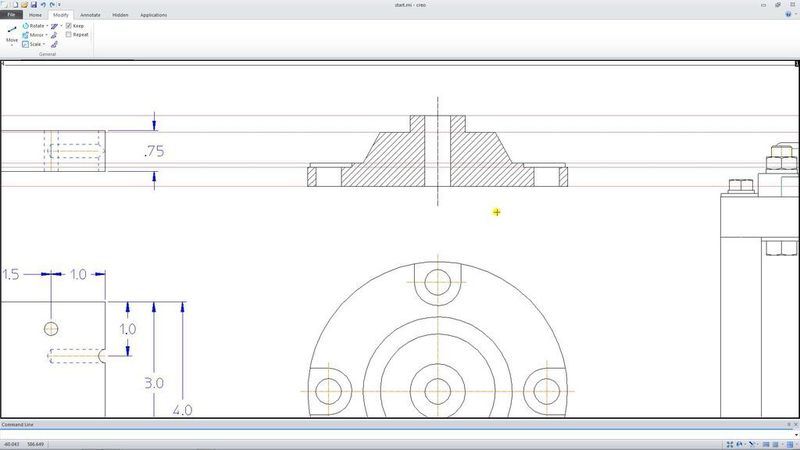
Task: Select the Move tool
Action: point(12,34)
